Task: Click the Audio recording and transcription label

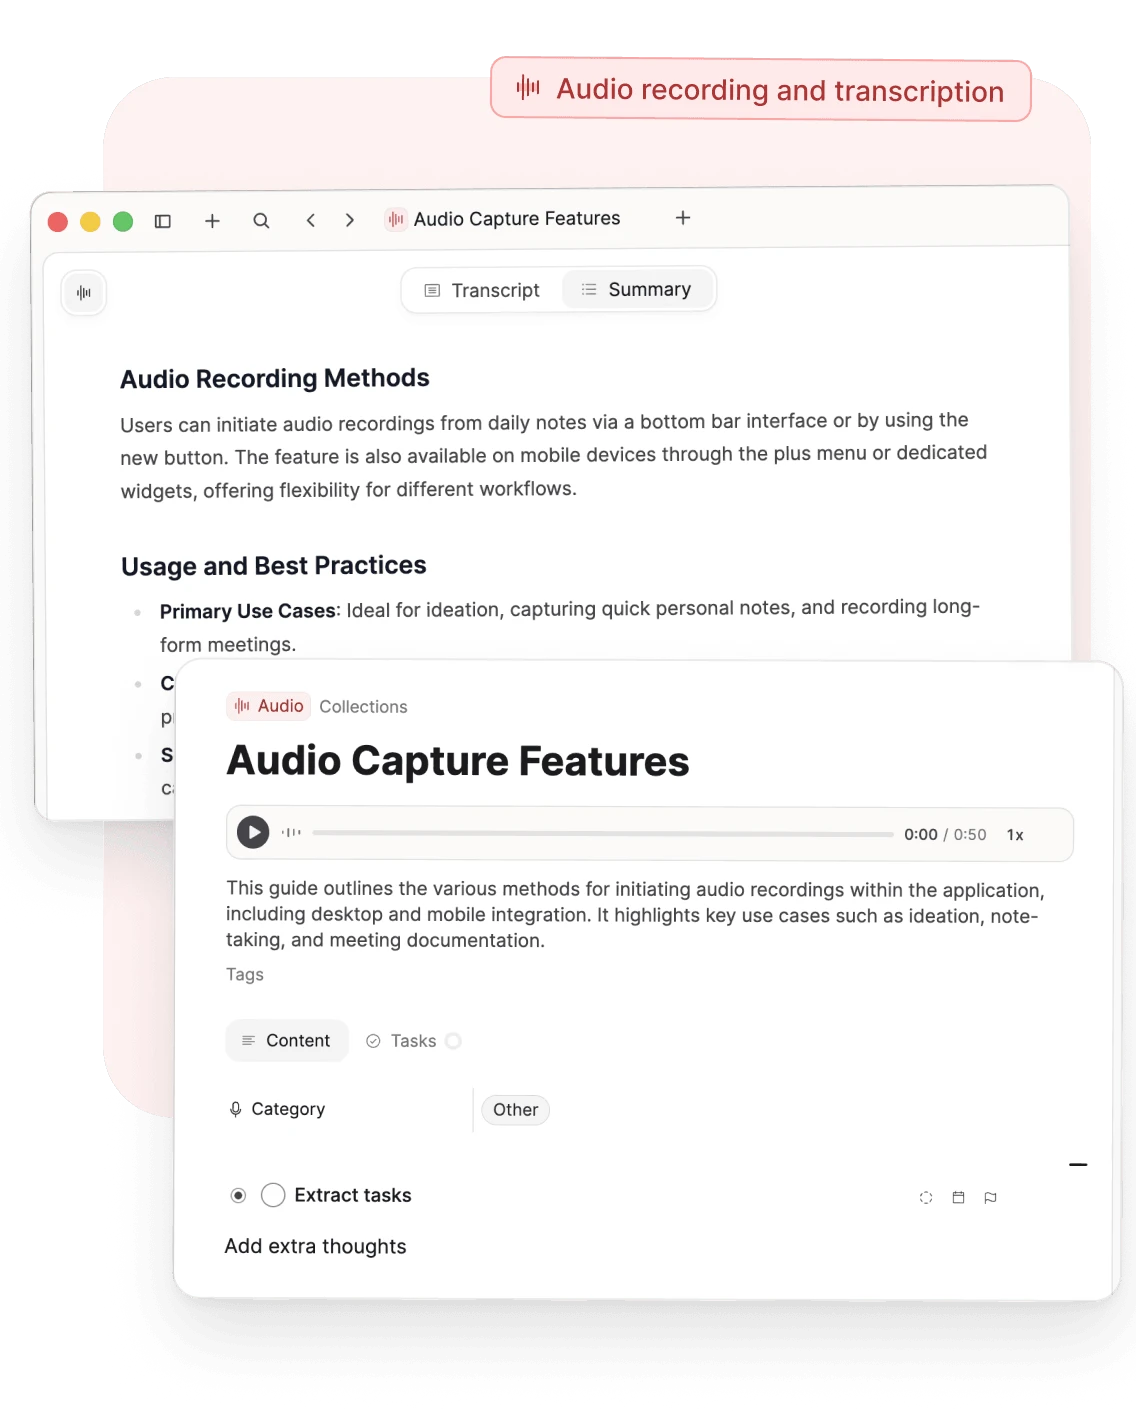Action: pyautogui.click(x=761, y=90)
